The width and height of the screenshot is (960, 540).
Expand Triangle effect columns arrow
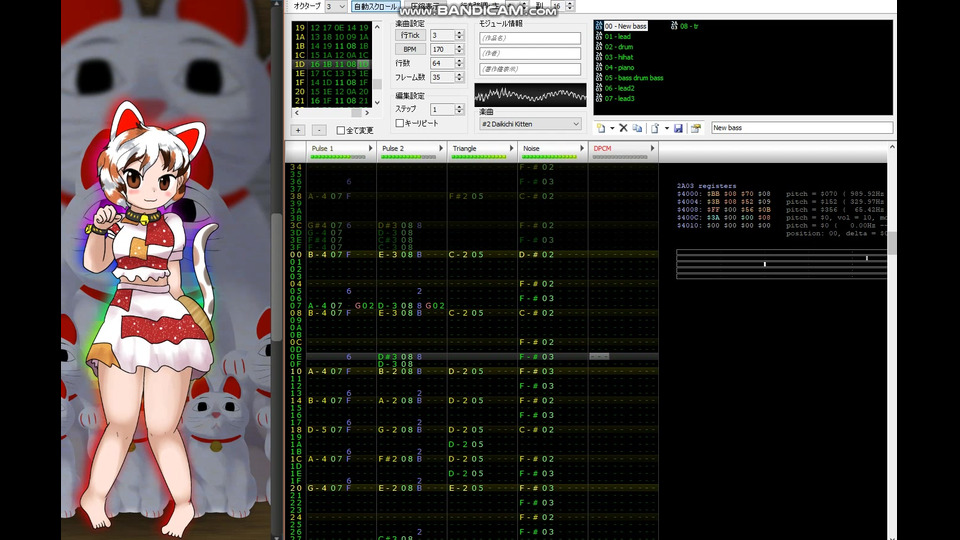(511, 148)
